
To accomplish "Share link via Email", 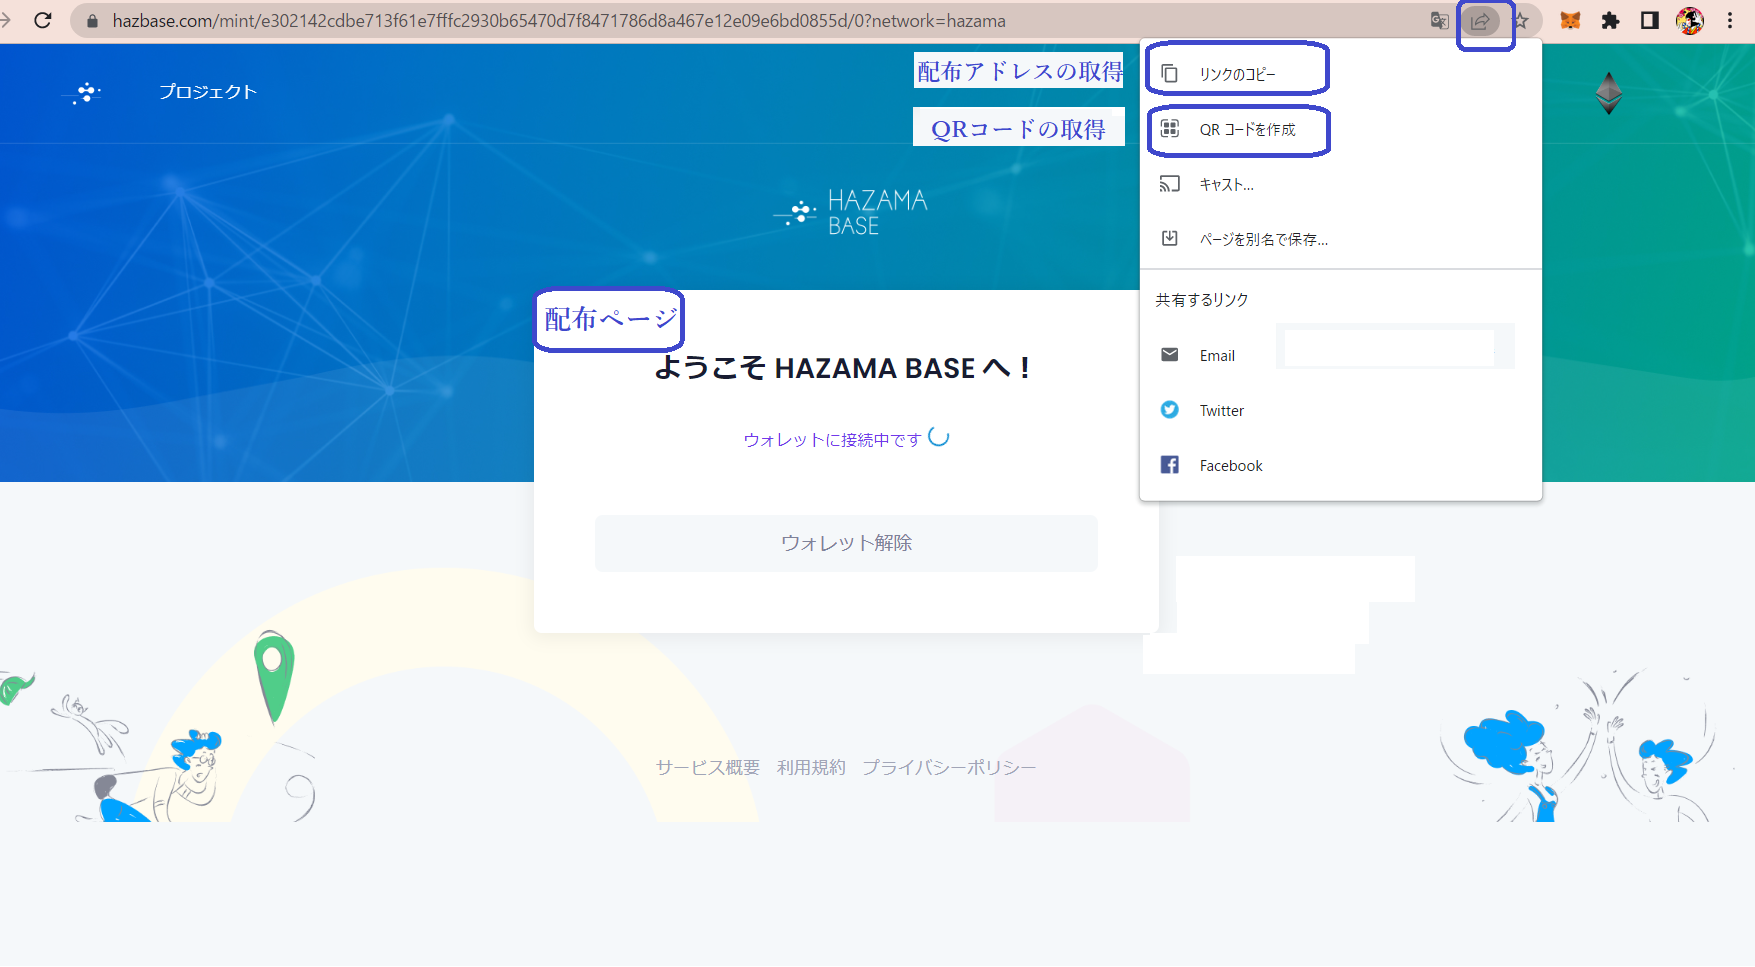I will point(1341,355).
